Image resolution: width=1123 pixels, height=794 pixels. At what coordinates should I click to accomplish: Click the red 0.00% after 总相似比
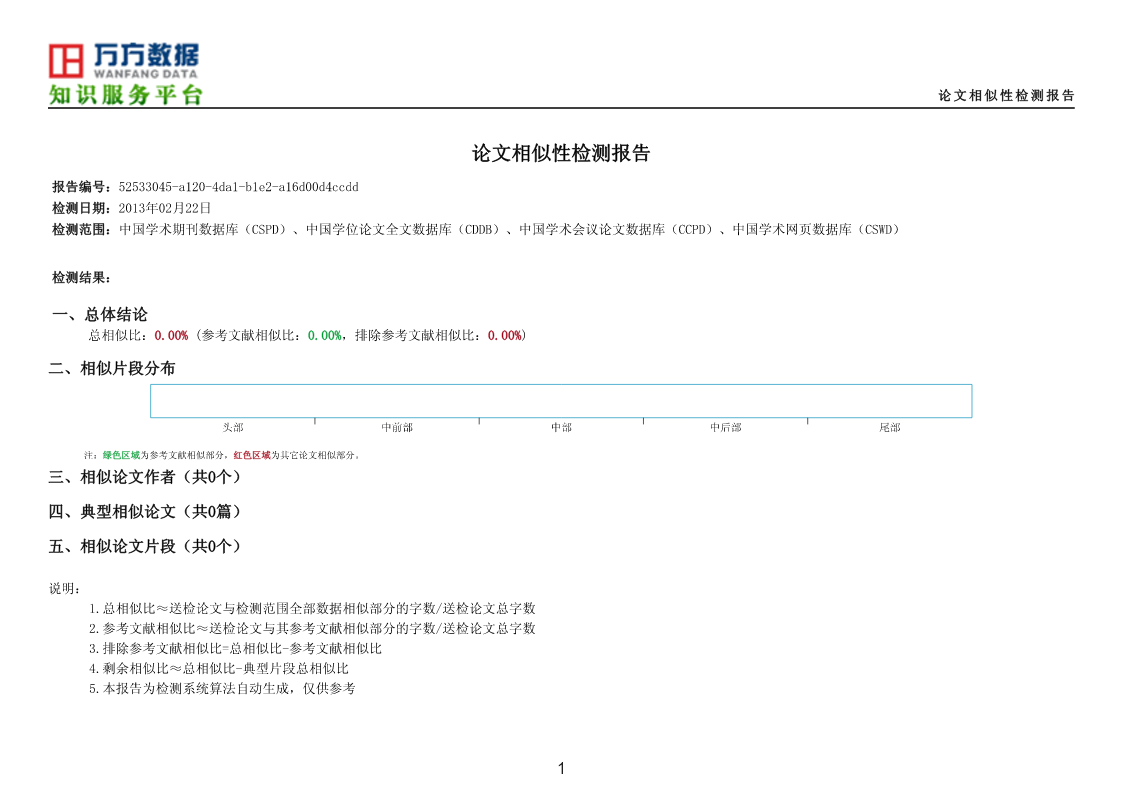point(171,336)
